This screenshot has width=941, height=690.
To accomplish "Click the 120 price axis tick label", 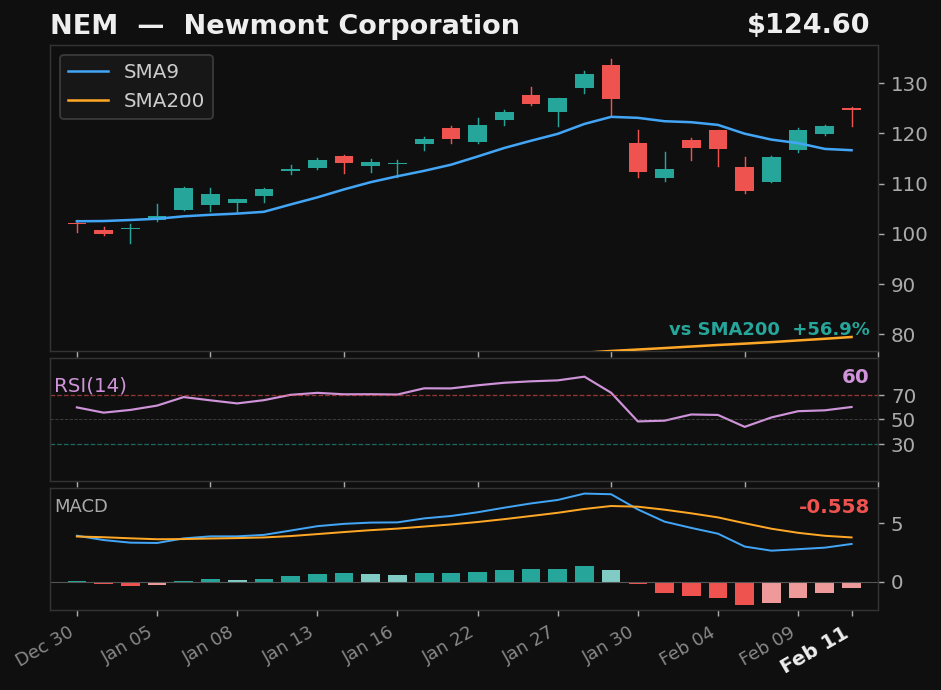I will point(909,134).
